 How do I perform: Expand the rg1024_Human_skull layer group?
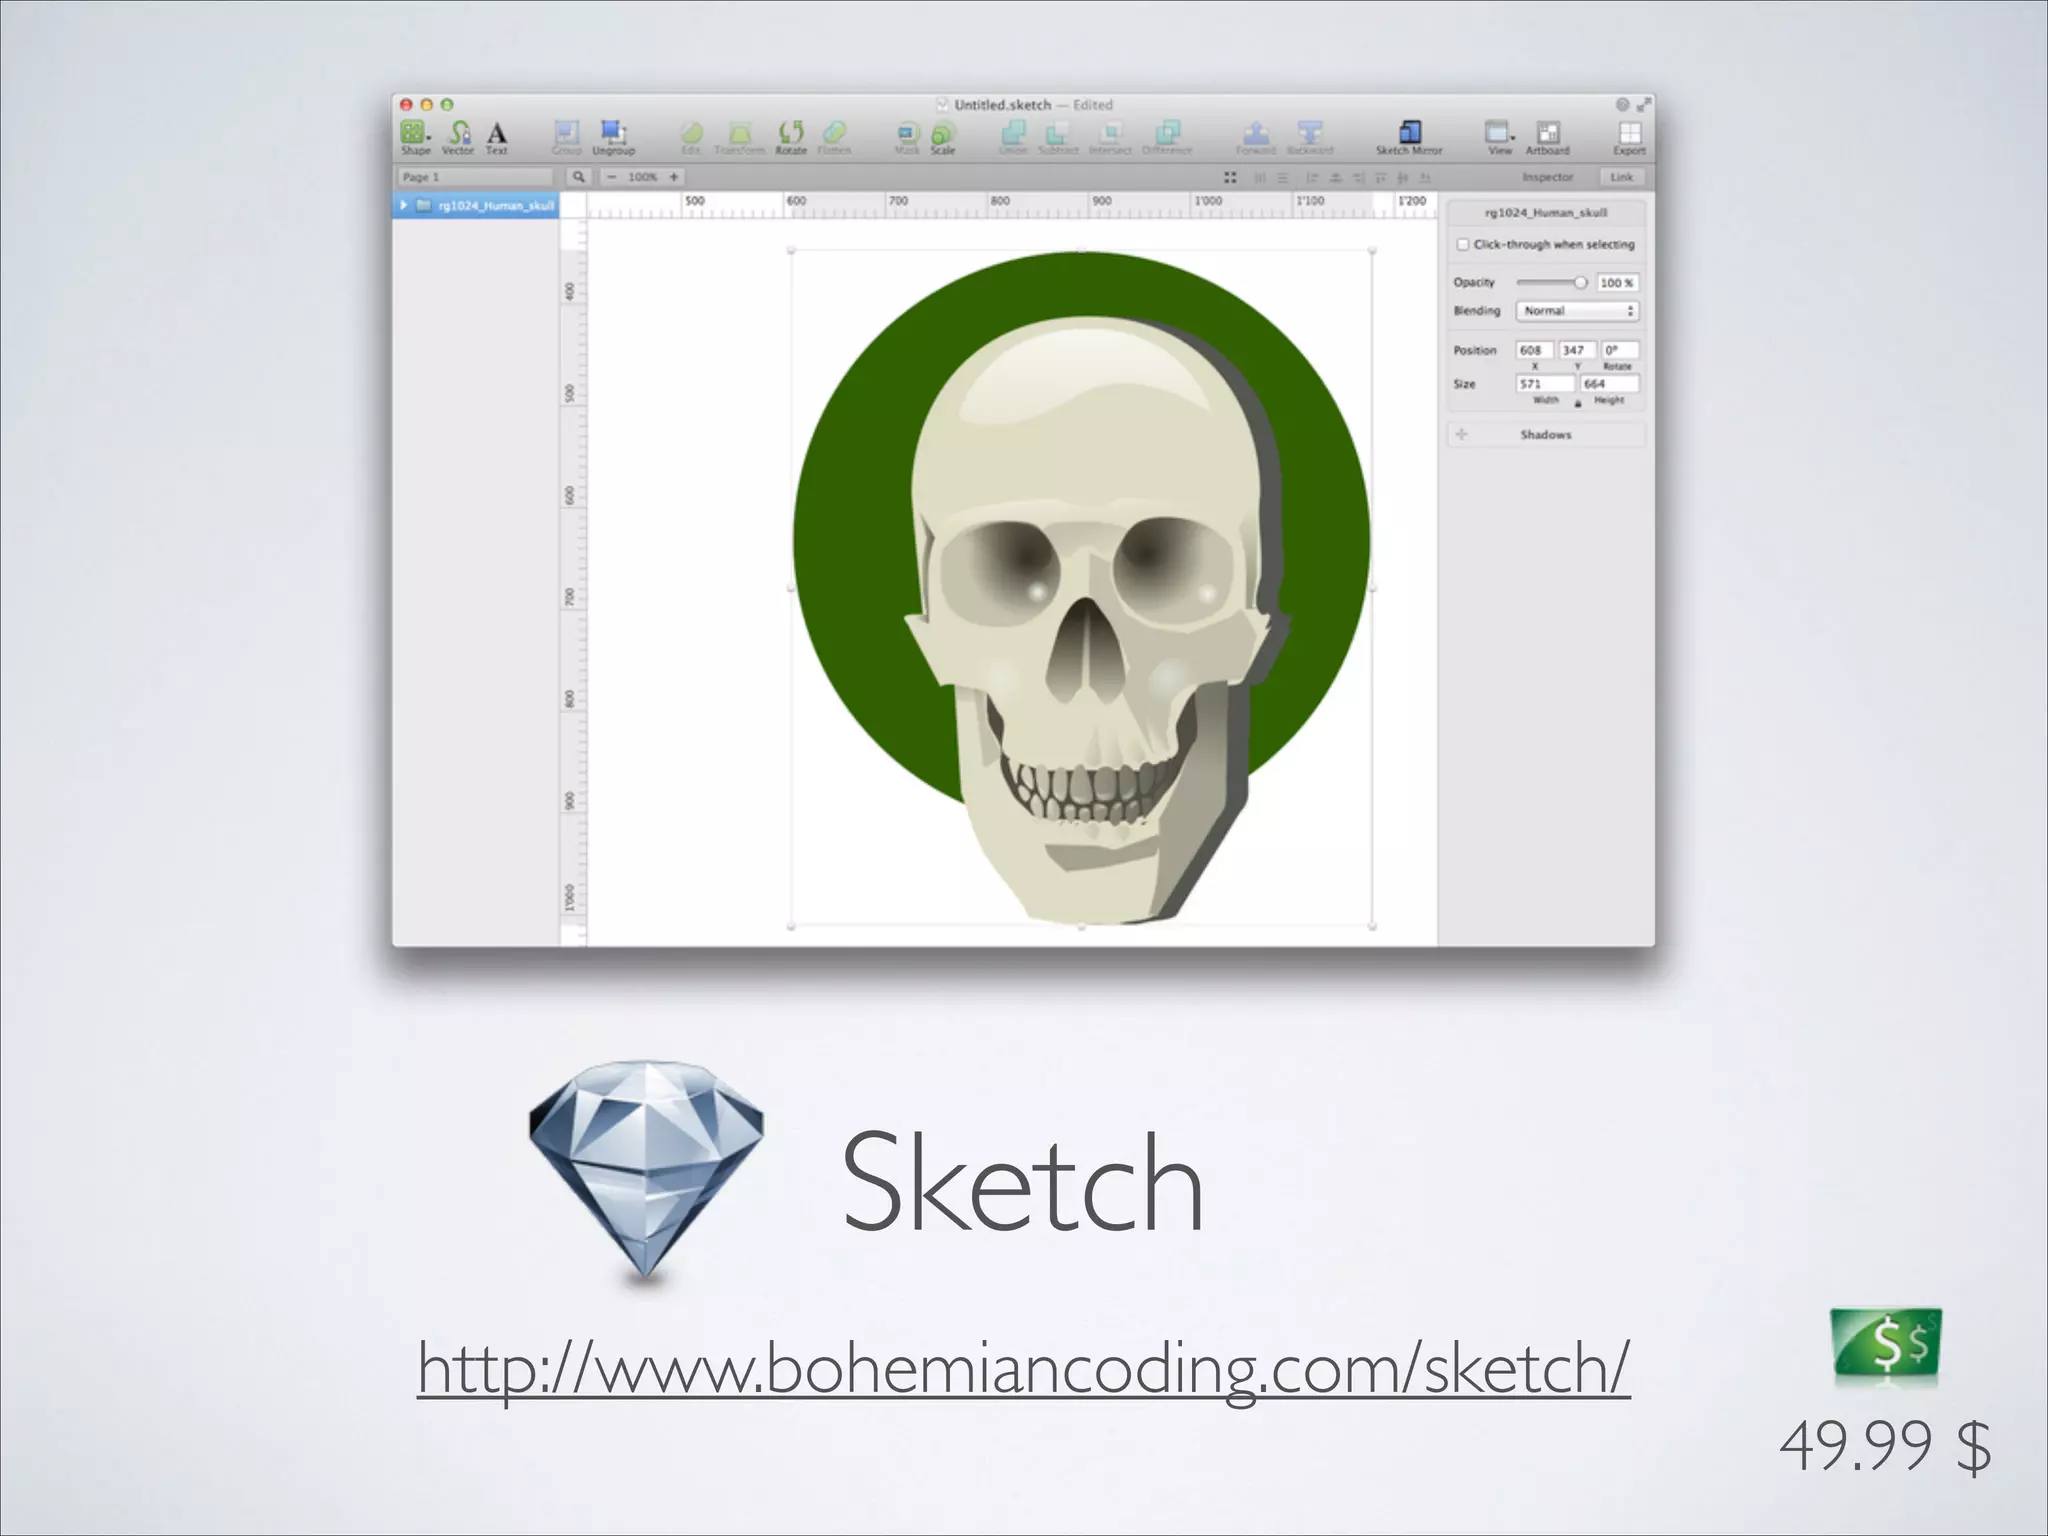tap(404, 205)
